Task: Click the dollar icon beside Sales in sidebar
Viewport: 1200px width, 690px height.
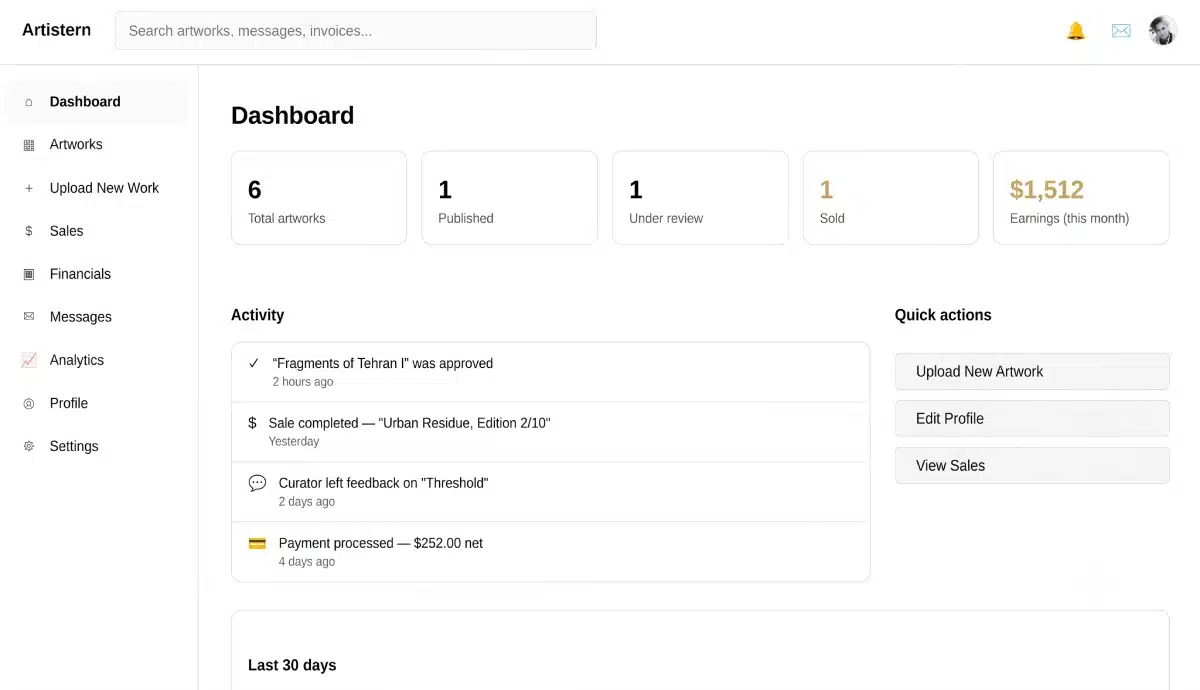Action: pos(29,231)
